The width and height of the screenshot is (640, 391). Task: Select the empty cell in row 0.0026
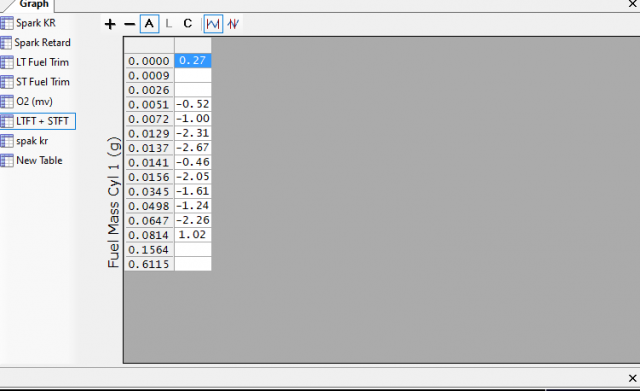tap(193, 90)
